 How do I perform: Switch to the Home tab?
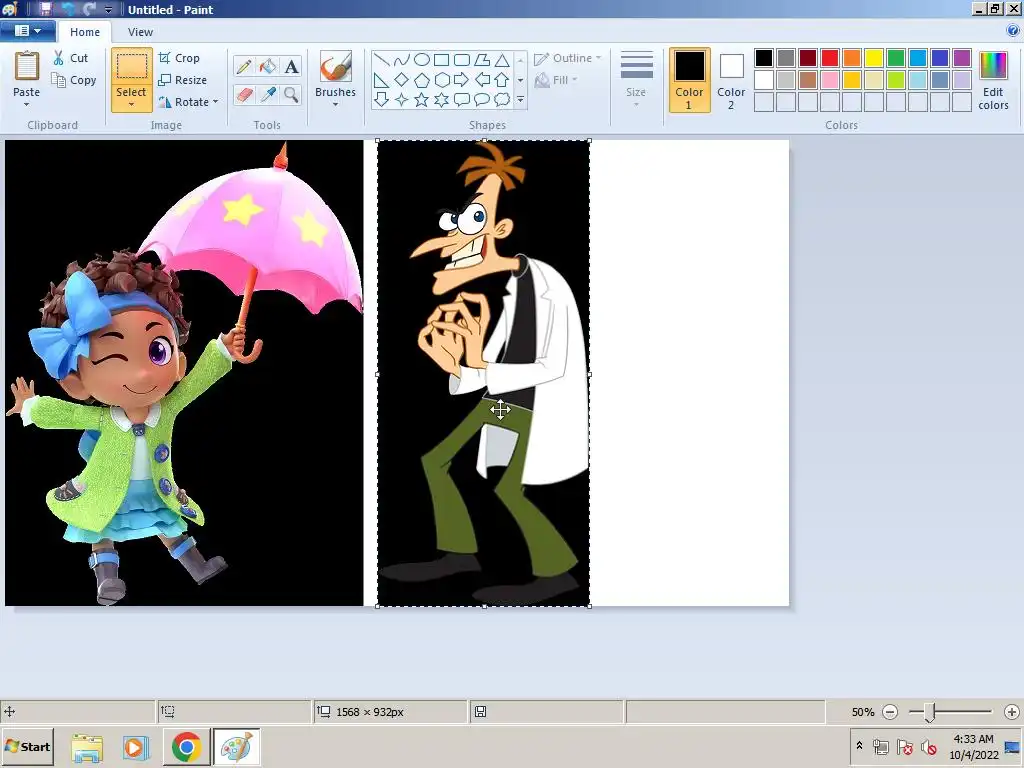tap(85, 32)
